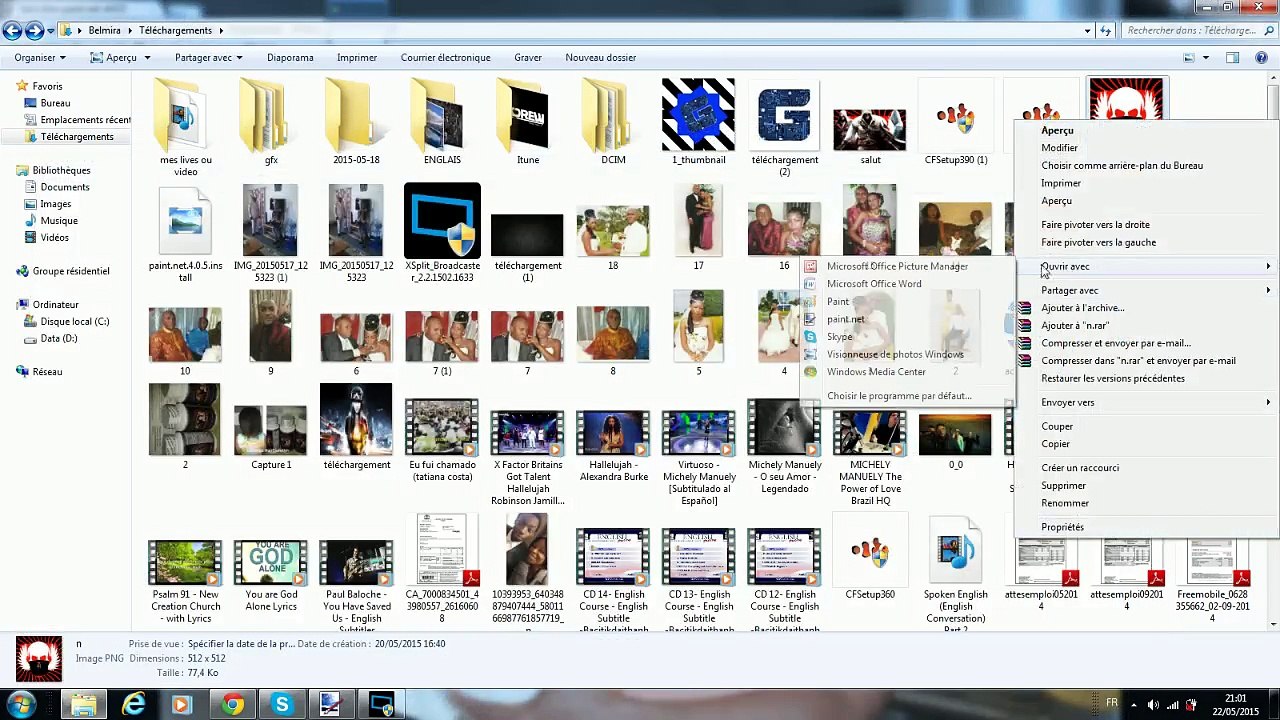
Task: Select the Hallelujah - Alexandra Burke video thumbnail
Action: 613,432
